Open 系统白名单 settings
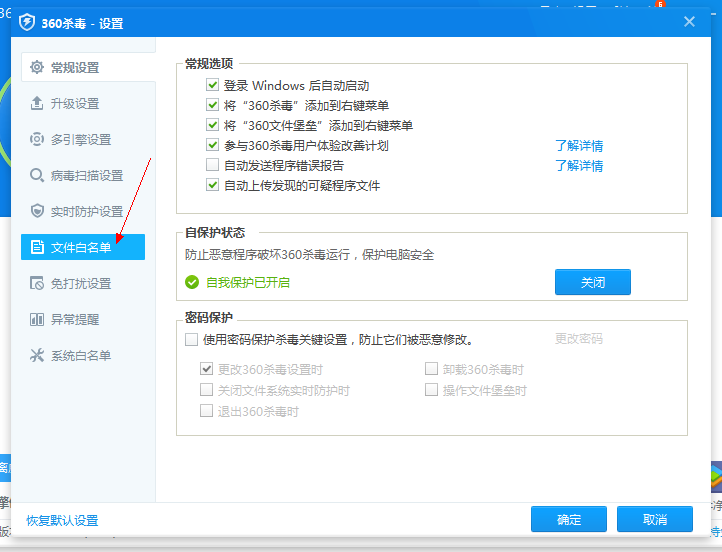The image size is (722, 552). (83, 355)
